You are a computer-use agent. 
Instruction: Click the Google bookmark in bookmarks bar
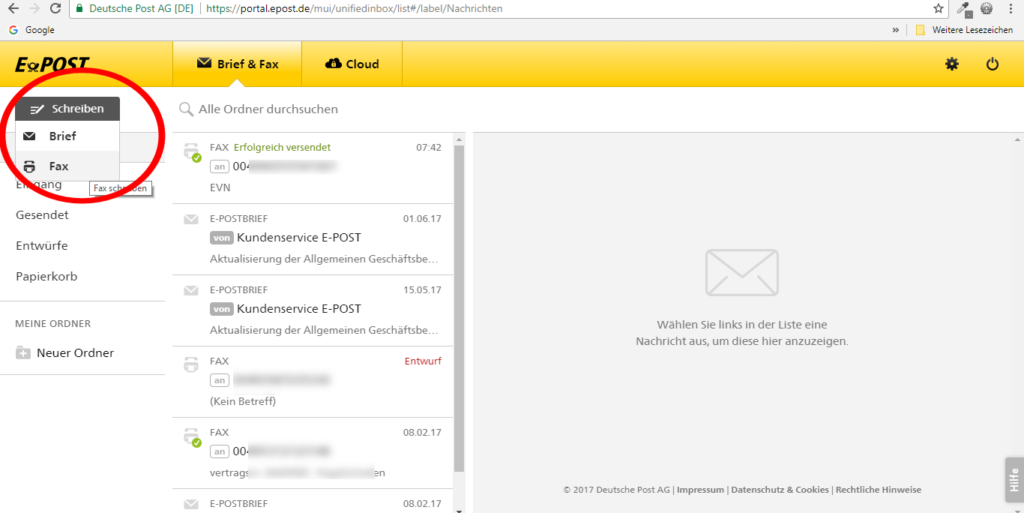pos(31,30)
